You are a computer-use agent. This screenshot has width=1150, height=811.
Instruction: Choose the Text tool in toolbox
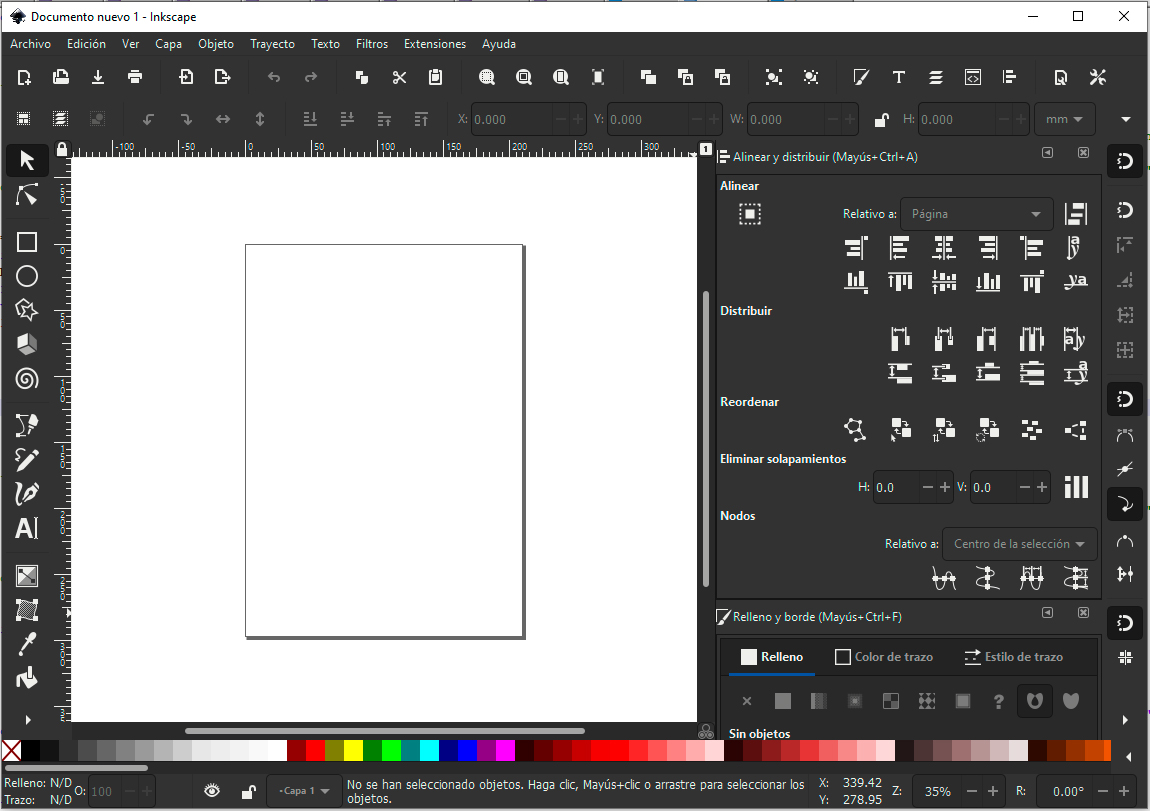click(x=27, y=529)
